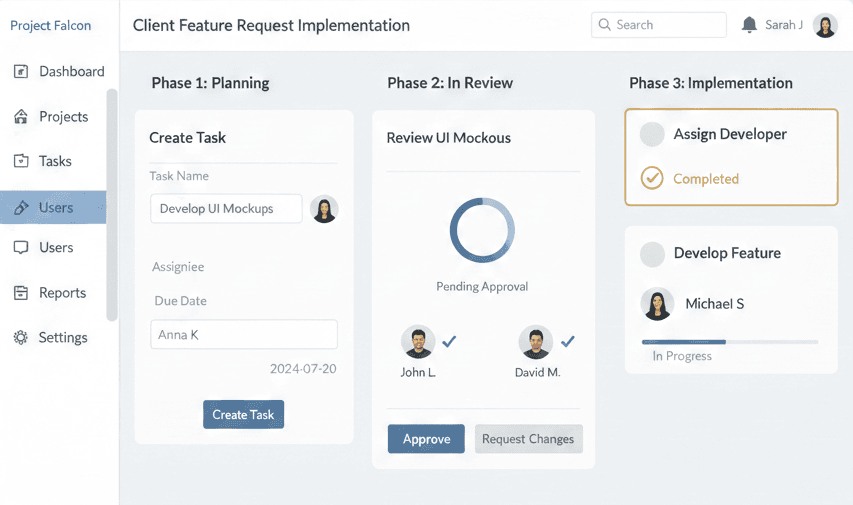Toggle the circle beside Develop Feature
Image resolution: width=853 pixels, height=505 pixels.
click(x=652, y=254)
